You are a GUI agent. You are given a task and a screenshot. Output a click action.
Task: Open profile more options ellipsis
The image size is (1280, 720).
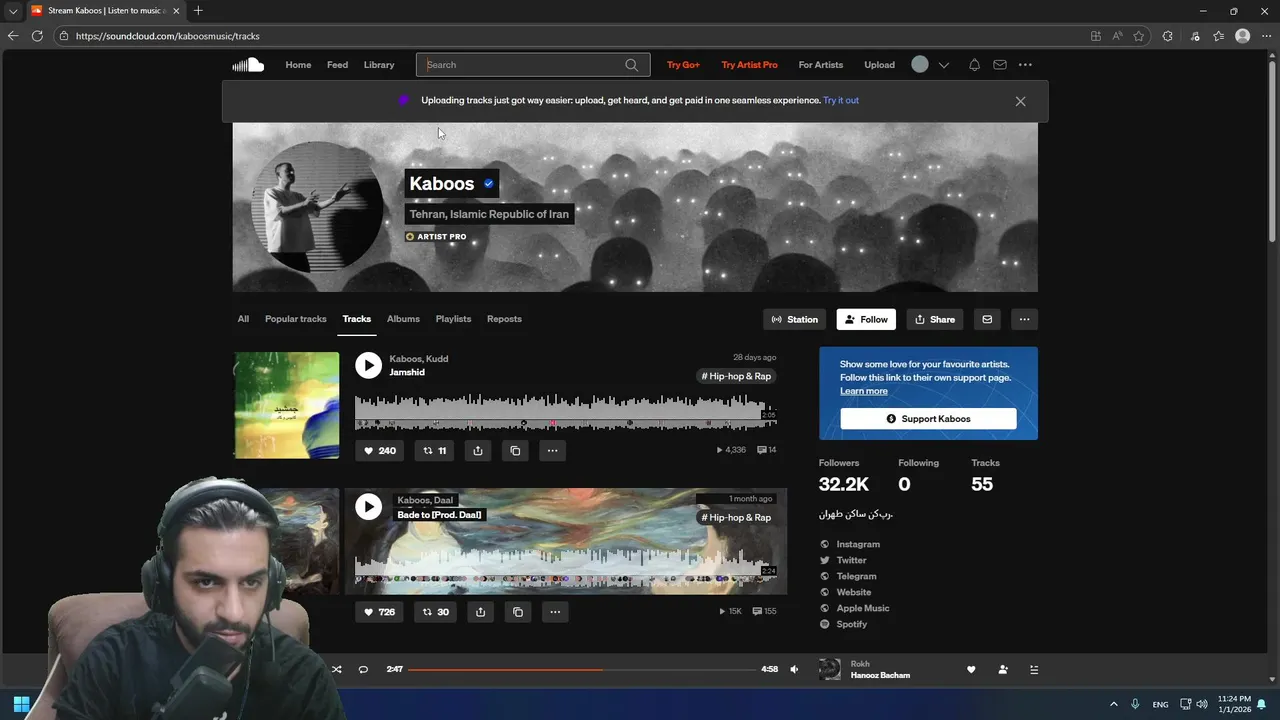pos(1024,320)
